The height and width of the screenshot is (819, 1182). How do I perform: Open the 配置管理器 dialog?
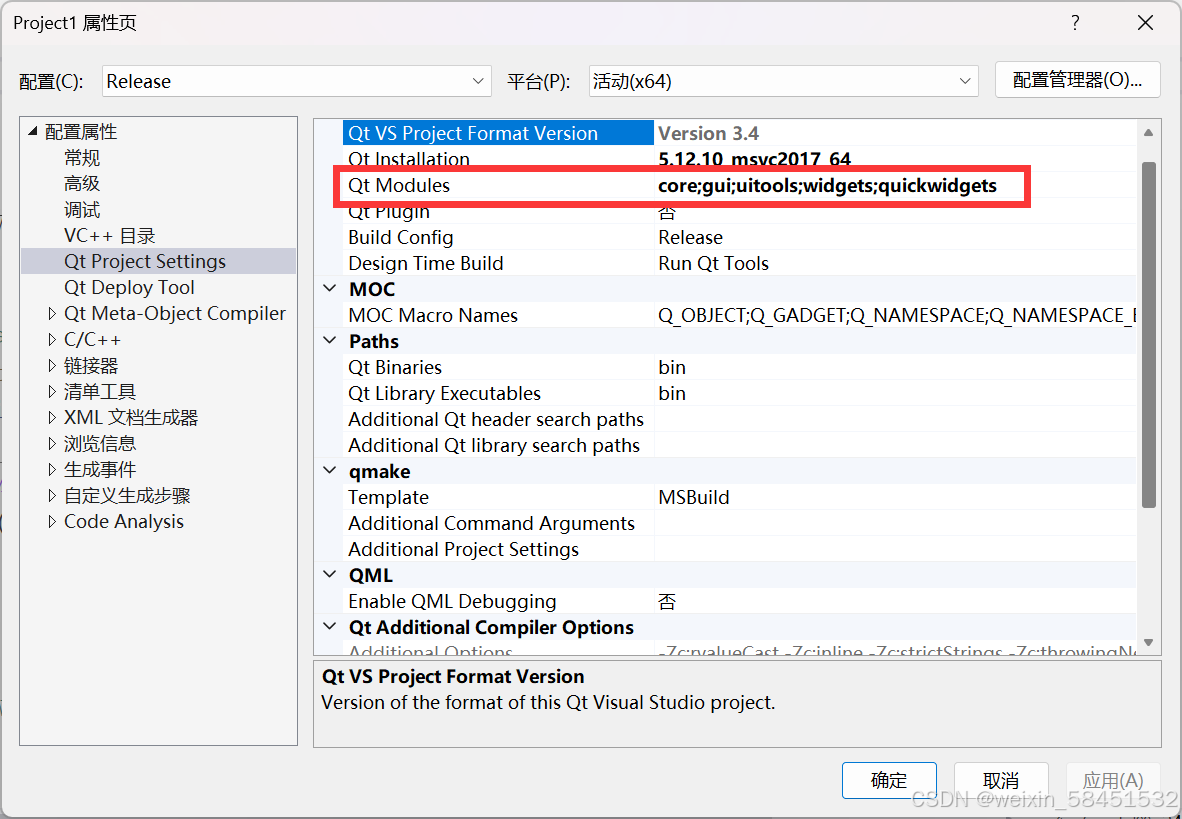coord(1077,80)
